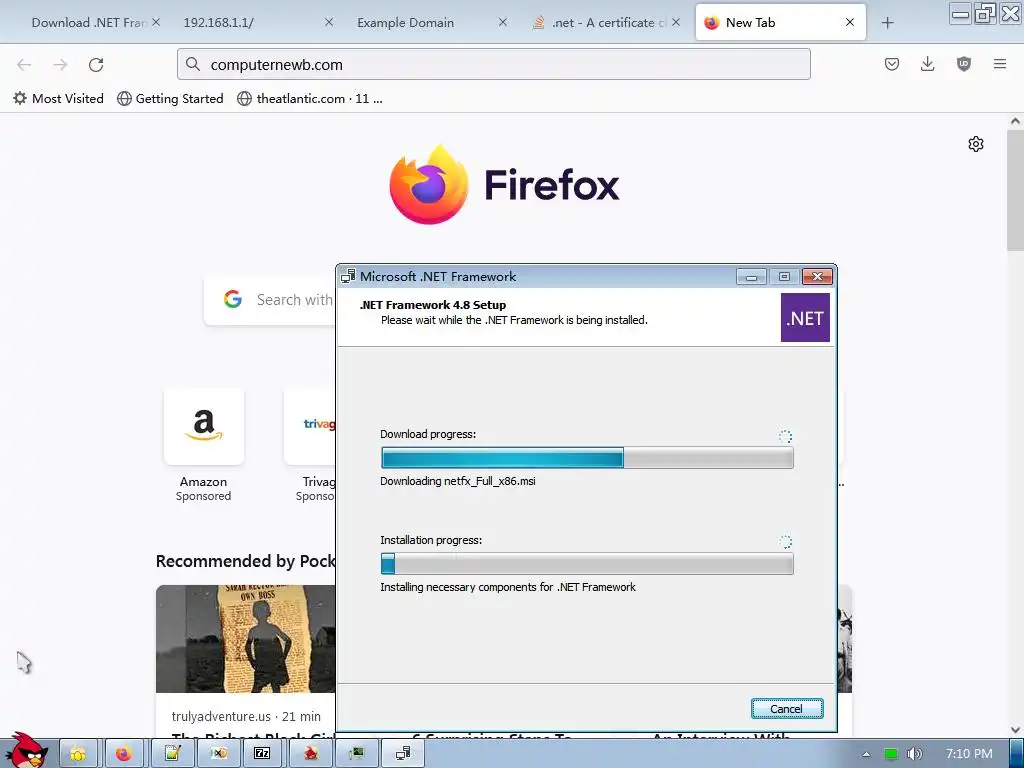Open the trulyadventure.us Pocket story thumbnail
This screenshot has height=768, width=1024.
pyautogui.click(x=246, y=639)
